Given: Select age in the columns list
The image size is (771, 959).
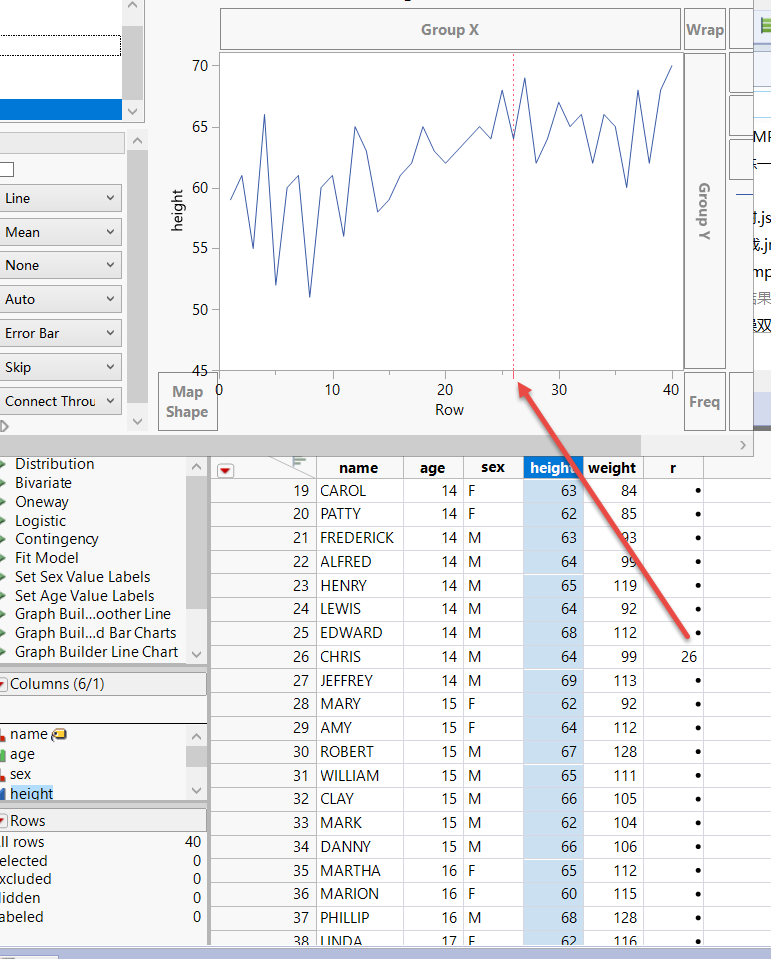Looking at the screenshot, I should pyautogui.click(x=22, y=754).
